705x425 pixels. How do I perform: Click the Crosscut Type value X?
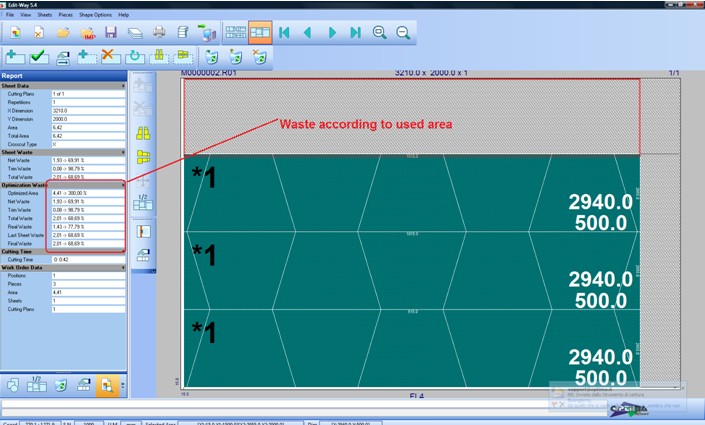click(x=88, y=144)
